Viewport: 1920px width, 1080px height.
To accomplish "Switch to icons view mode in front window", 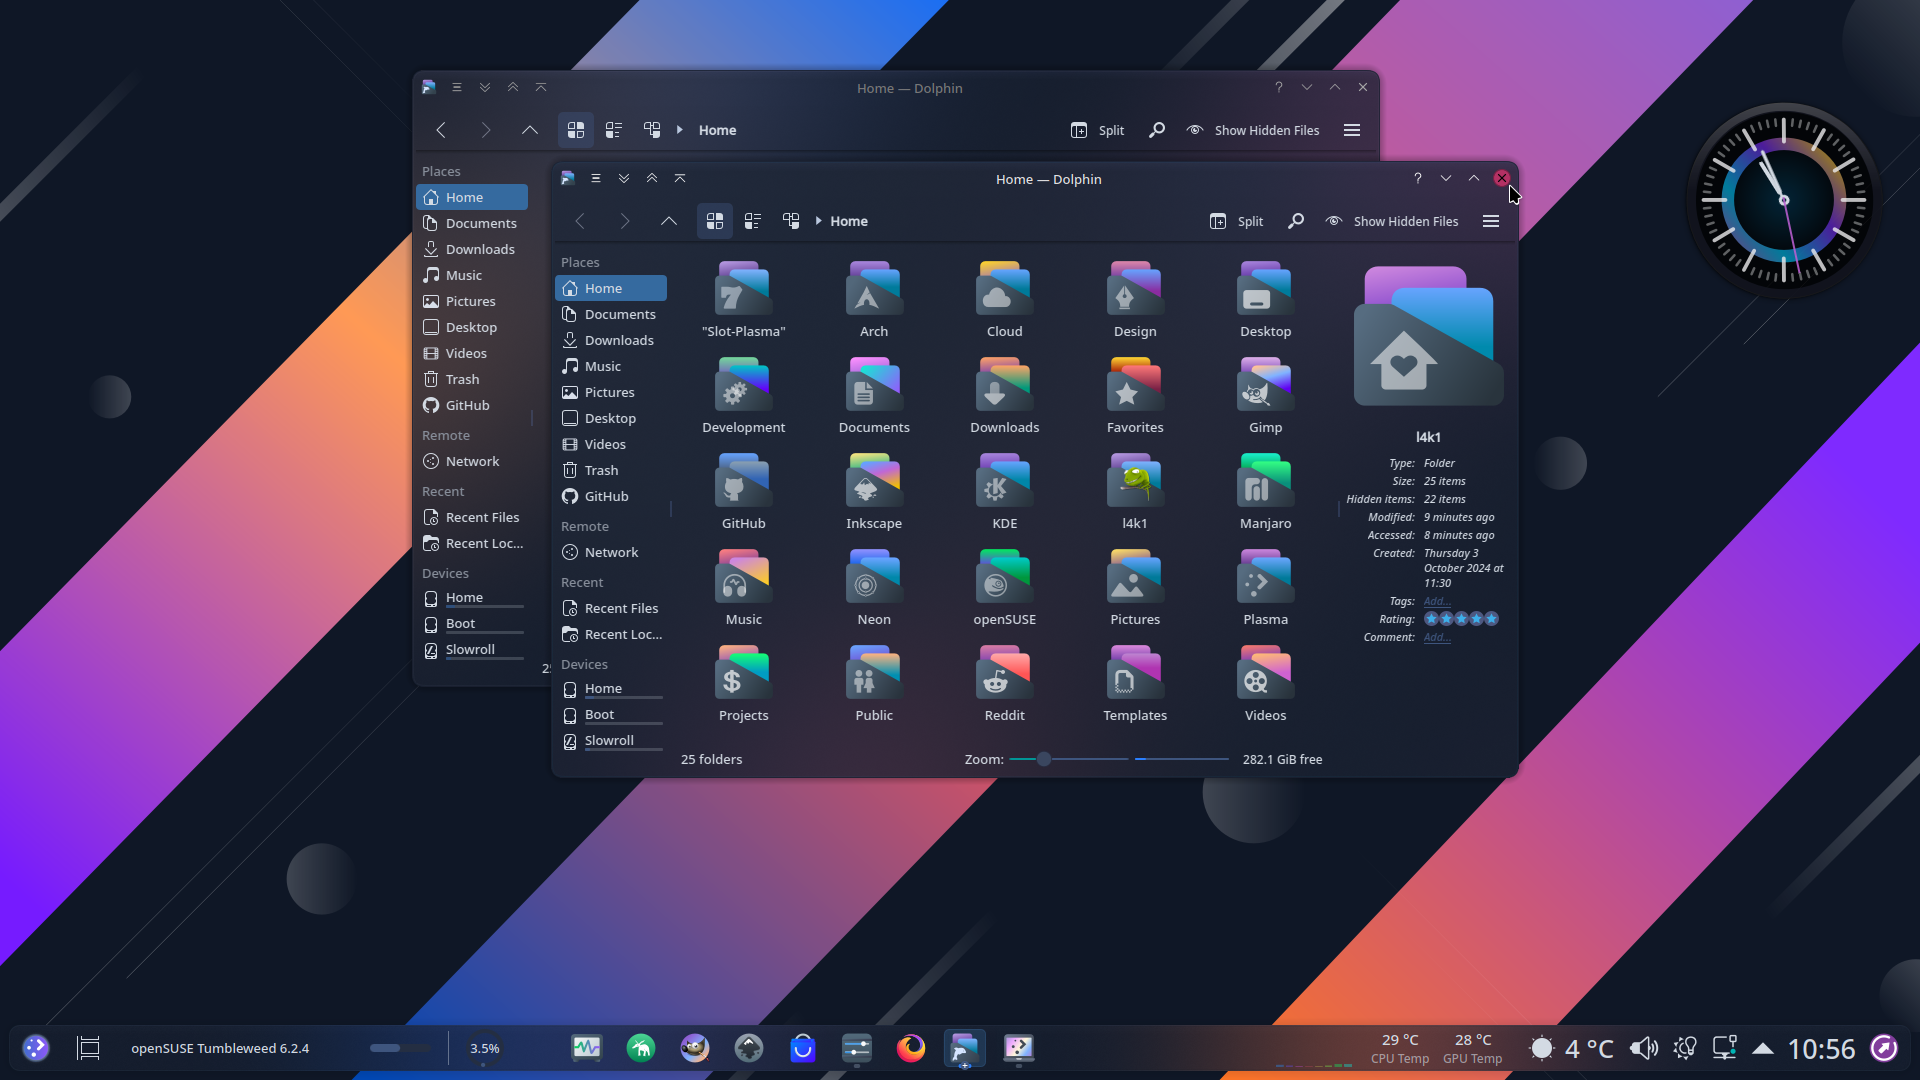I will click(x=714, y=221).
